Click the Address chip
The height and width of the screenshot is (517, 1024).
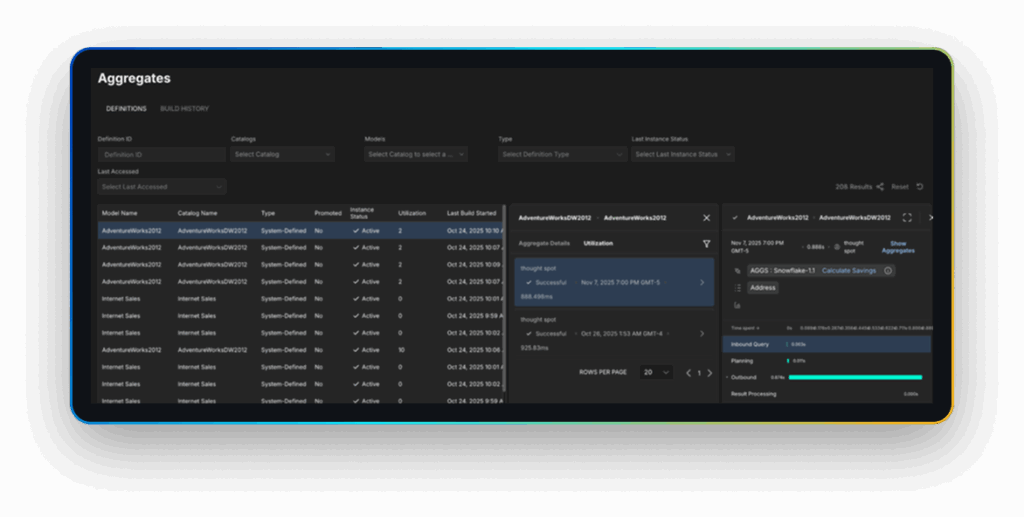point(762,288)
